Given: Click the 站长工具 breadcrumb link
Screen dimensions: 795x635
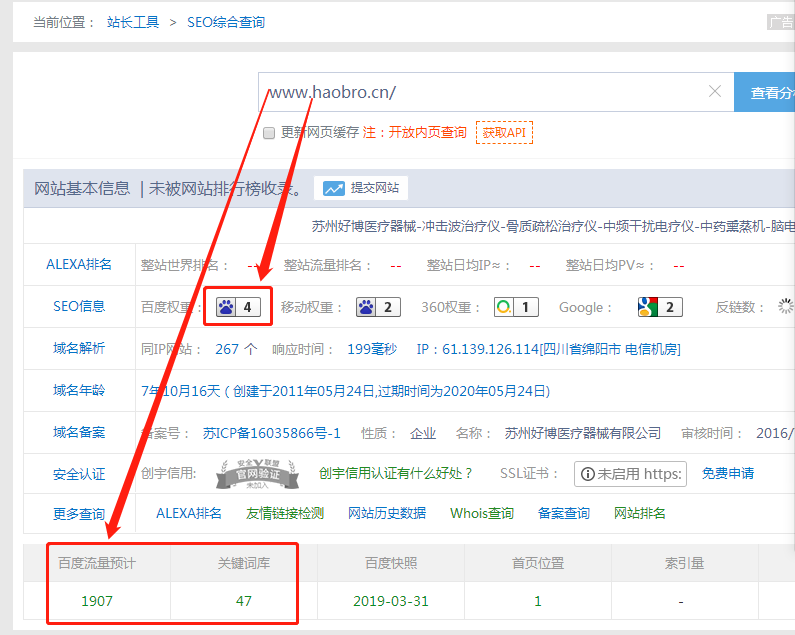Looking at the screenshot, I should pyautogui.click(x=133, y=22).
